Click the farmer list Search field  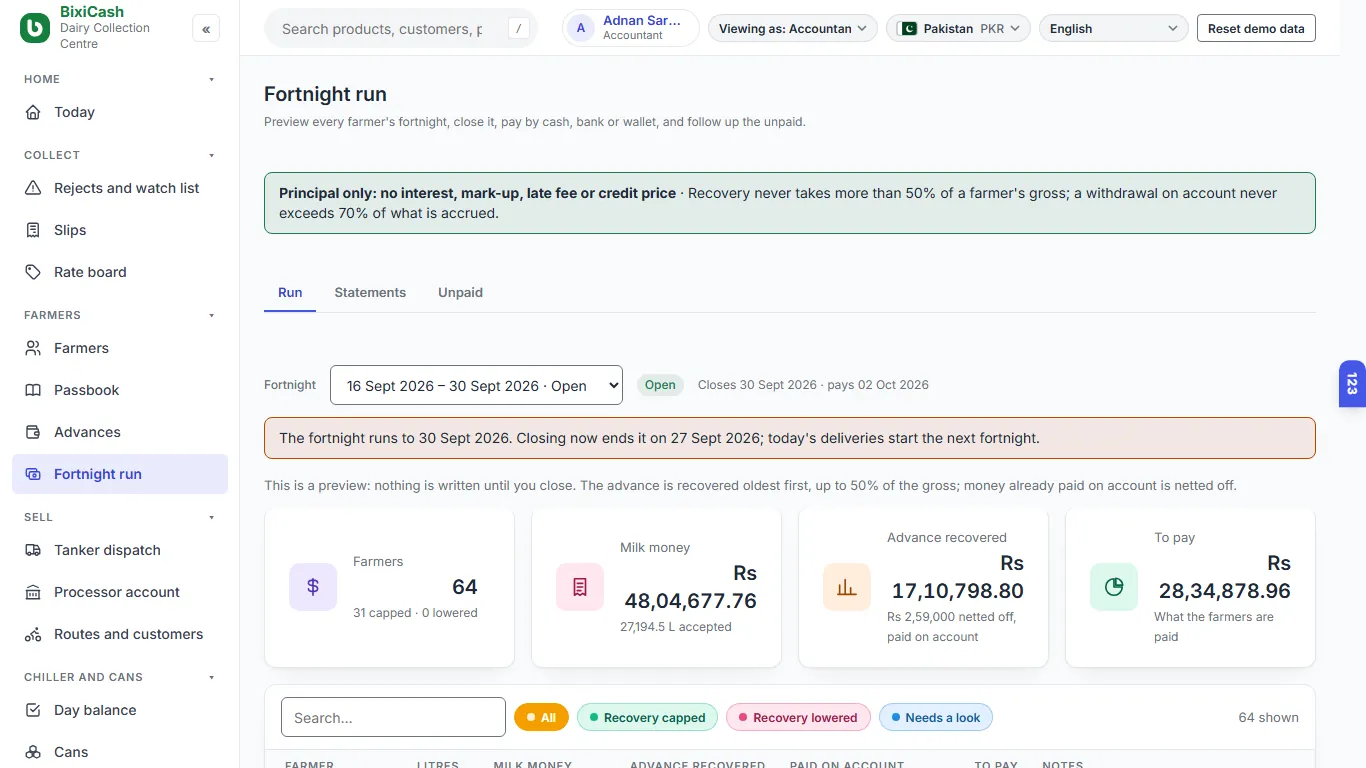coord(393,717)
